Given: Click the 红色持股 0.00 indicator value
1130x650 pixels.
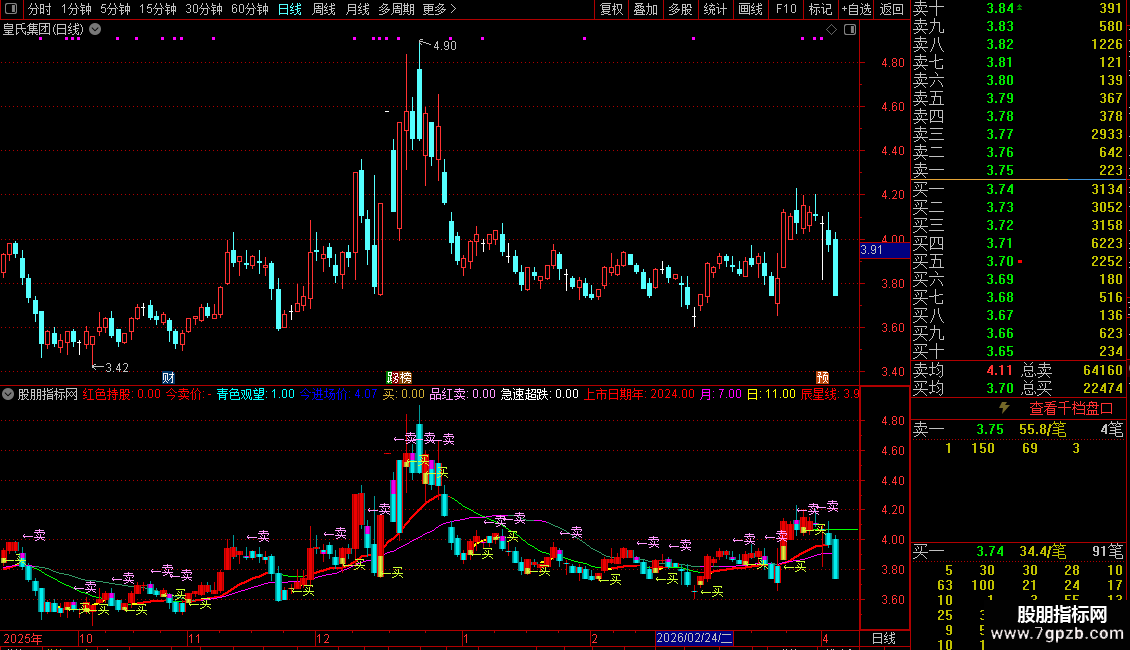Looking at the screenshot, I should (x=122, y=394).
